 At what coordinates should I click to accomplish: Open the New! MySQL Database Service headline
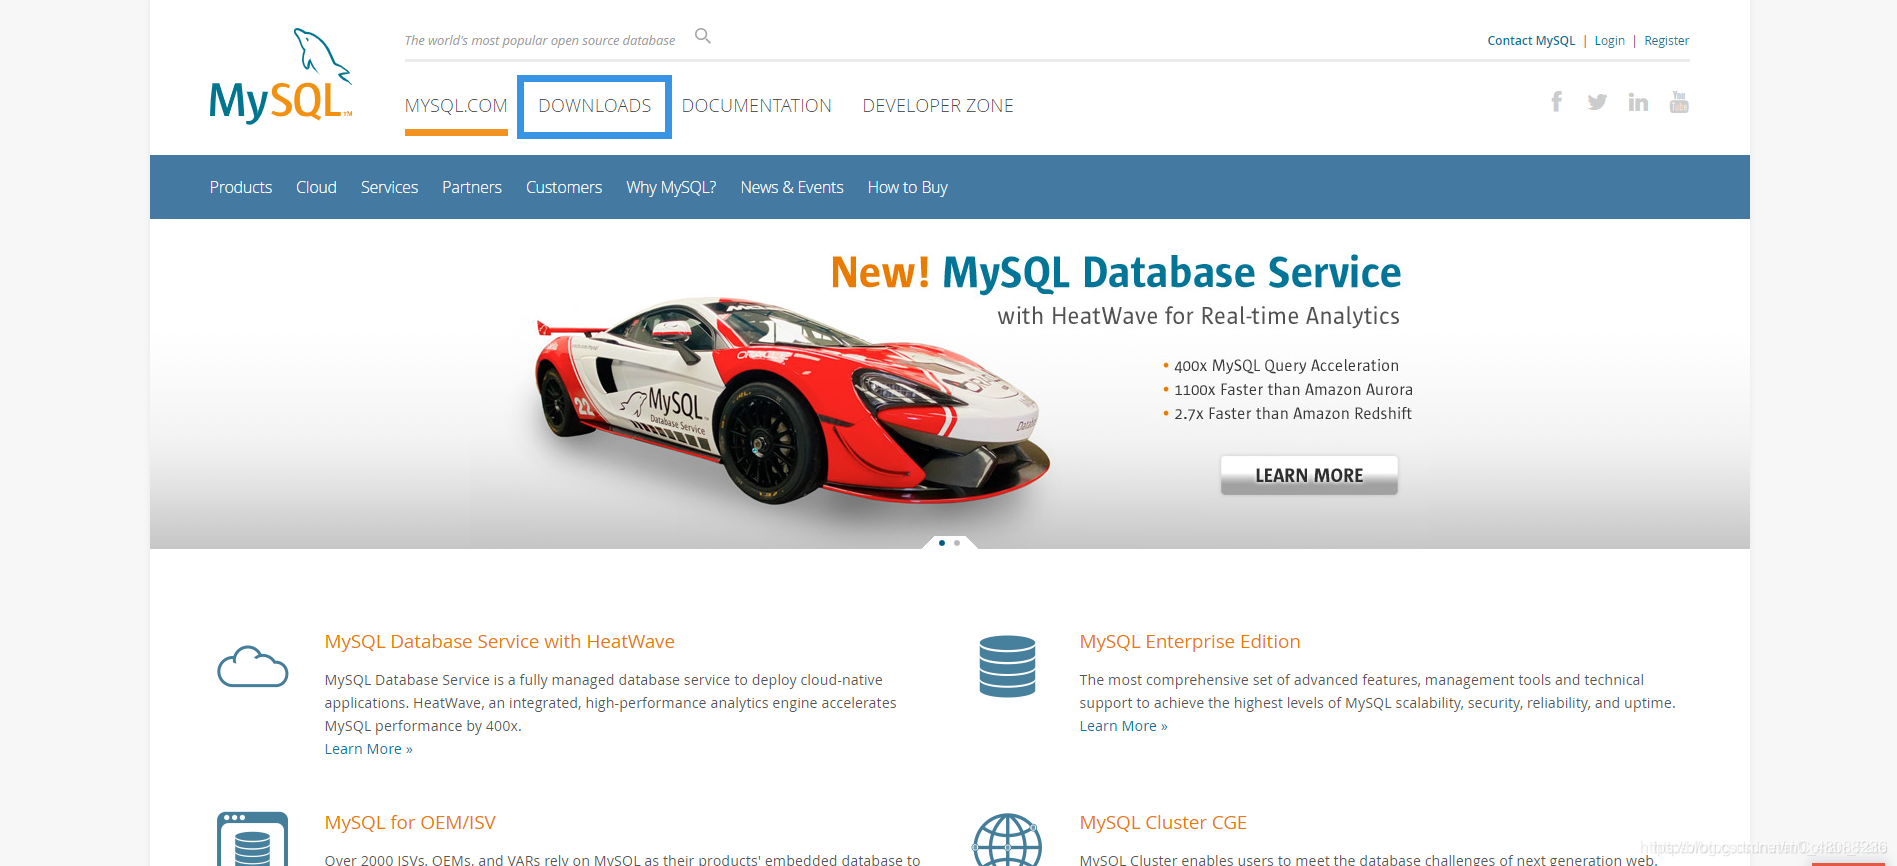(x=1116, y=272)
